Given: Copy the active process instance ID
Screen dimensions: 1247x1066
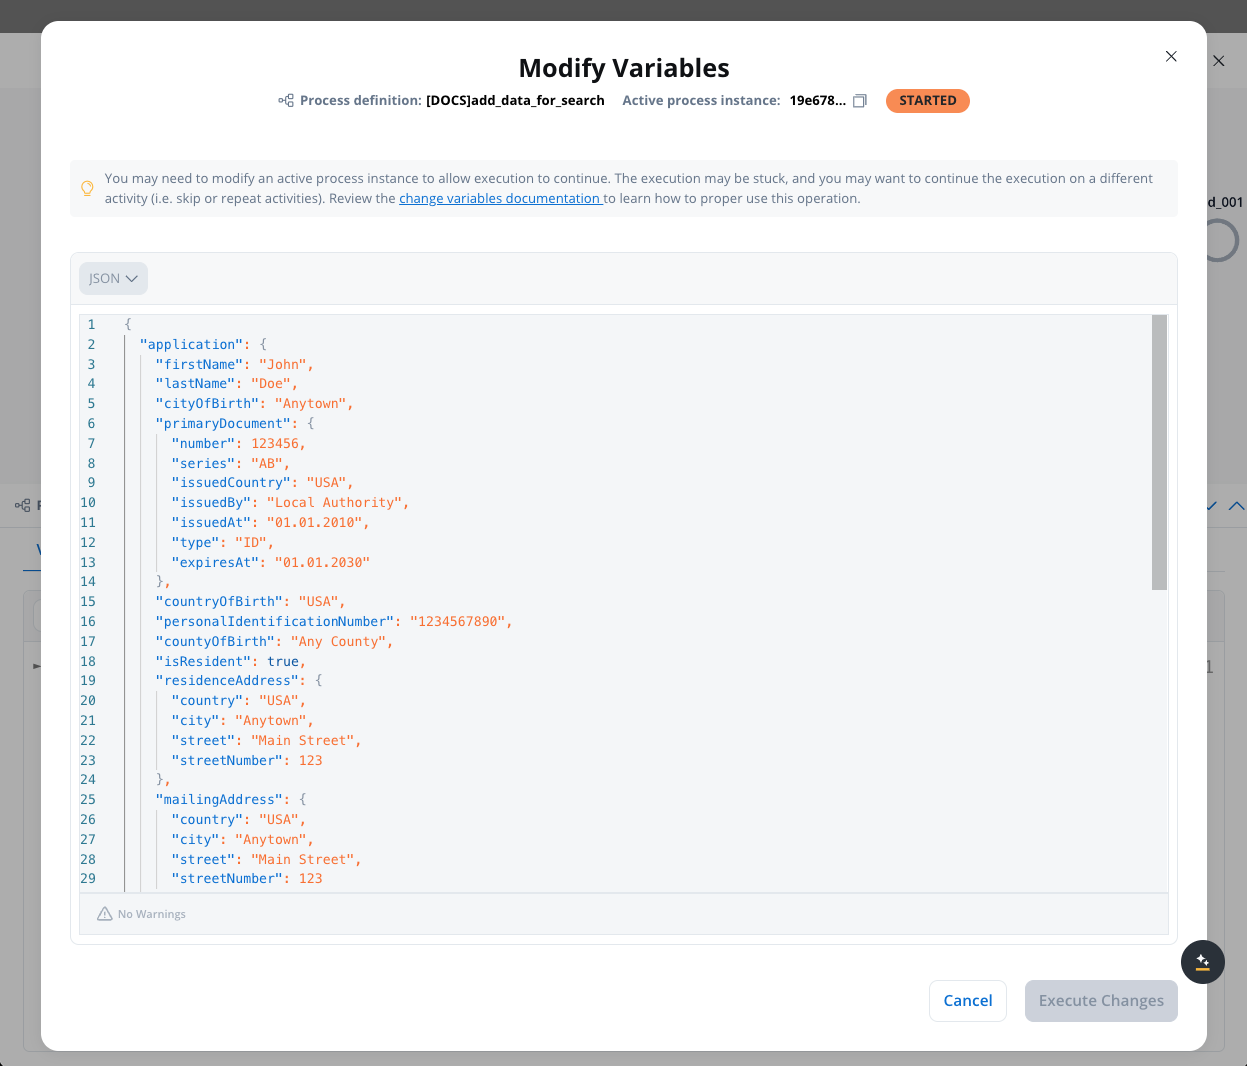Looking at the screenshot, I should pyautogui.click(x=859, y=100).
